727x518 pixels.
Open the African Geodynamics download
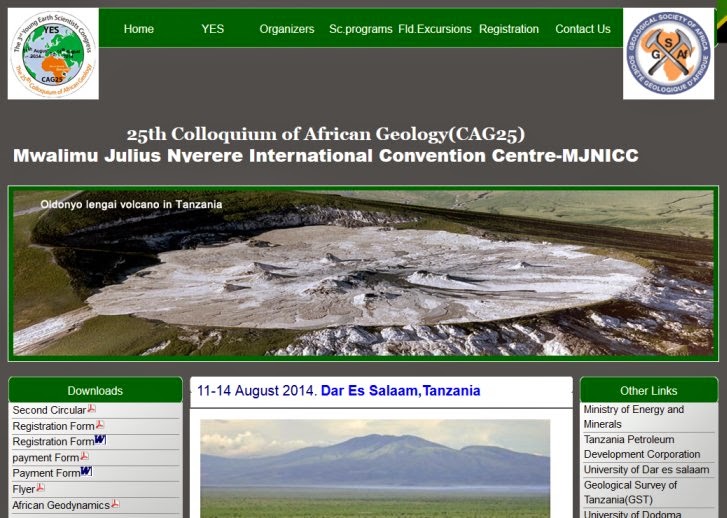(61, 505)
